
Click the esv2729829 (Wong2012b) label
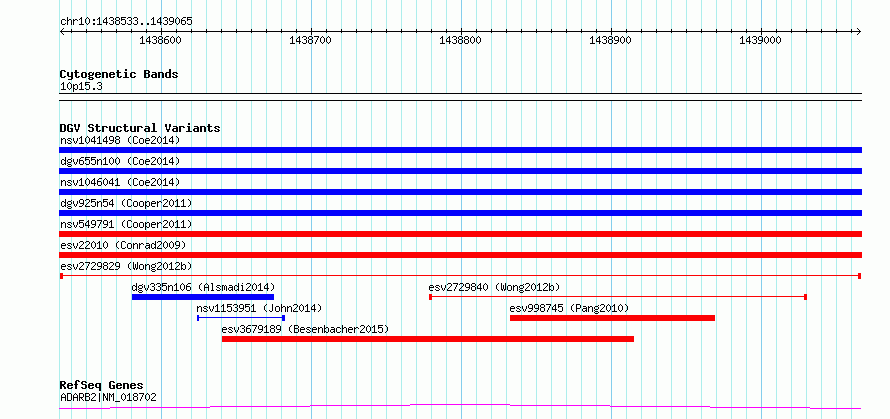tap(126, 266)
